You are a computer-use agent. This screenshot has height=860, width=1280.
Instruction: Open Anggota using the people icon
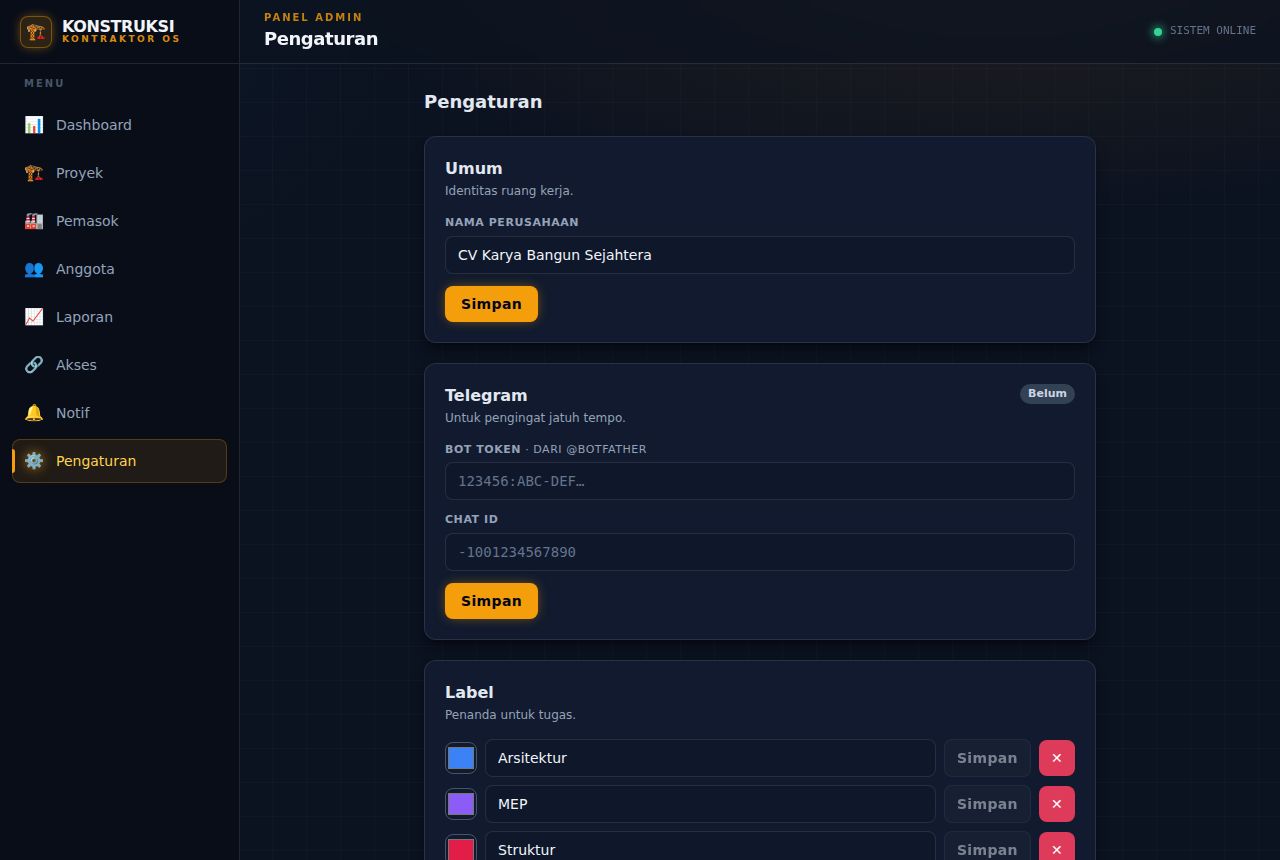[x=34, y=269]
